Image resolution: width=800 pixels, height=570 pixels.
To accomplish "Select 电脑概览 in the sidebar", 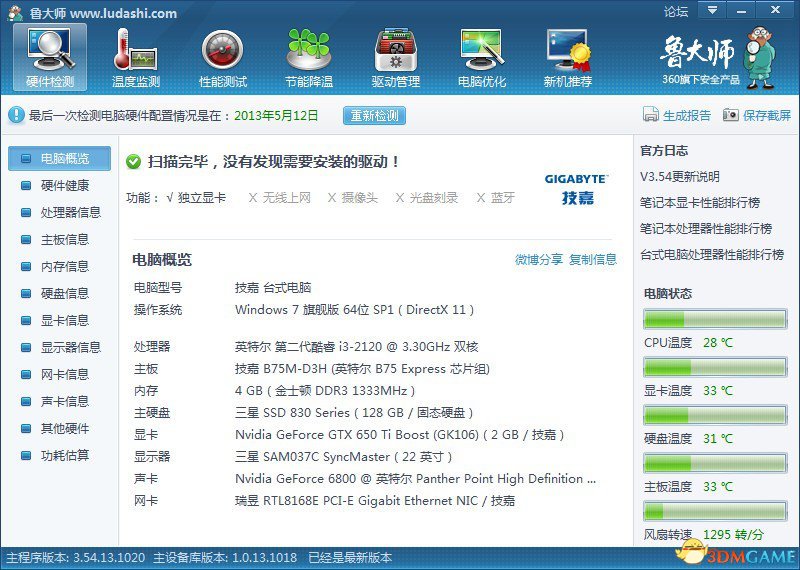I will [59, 159].
